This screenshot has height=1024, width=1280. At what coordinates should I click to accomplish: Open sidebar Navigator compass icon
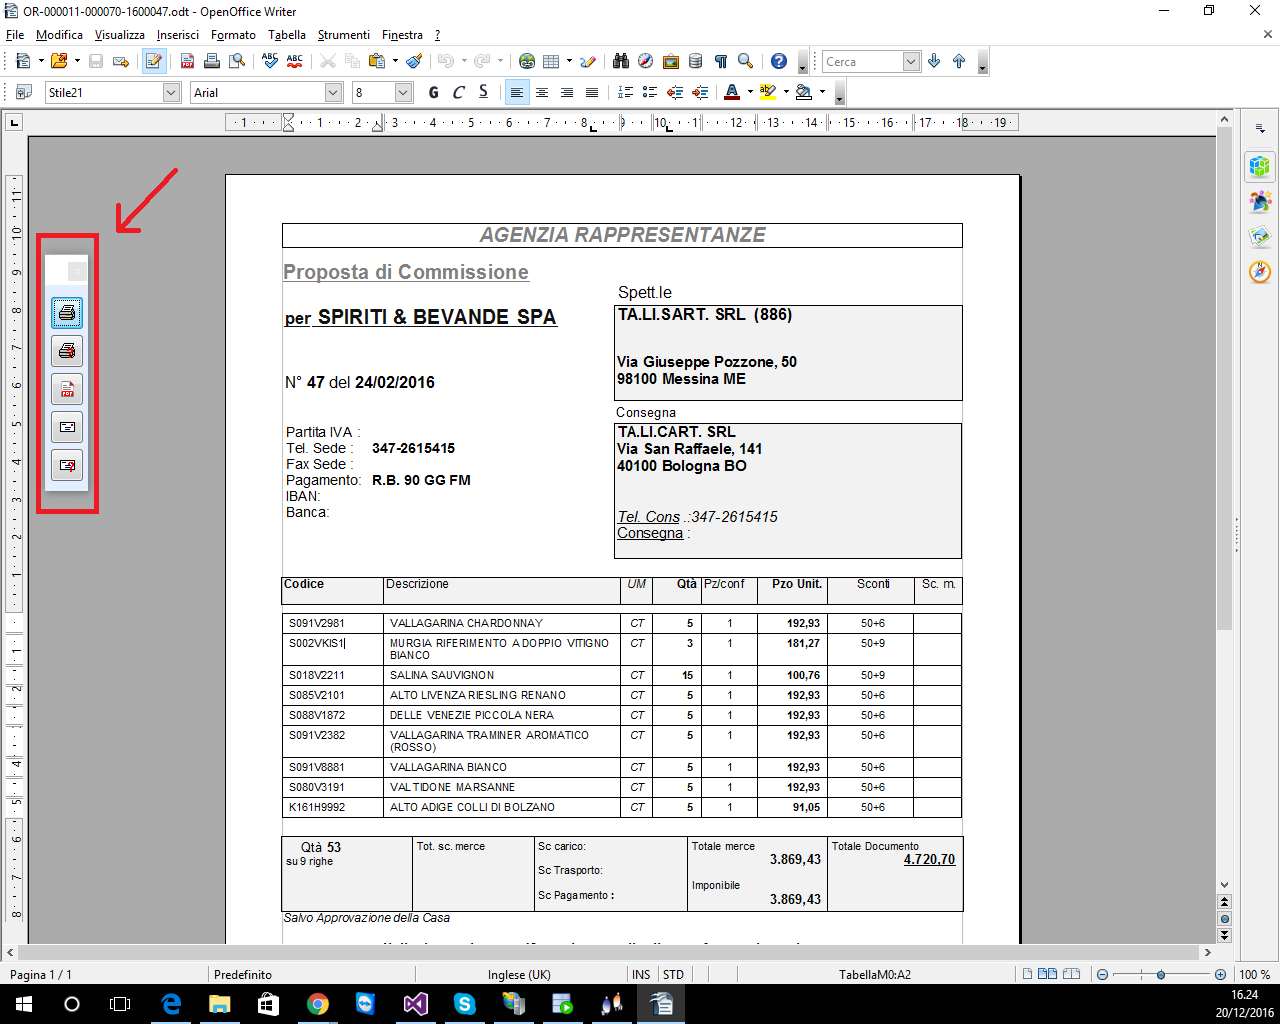1260,272
